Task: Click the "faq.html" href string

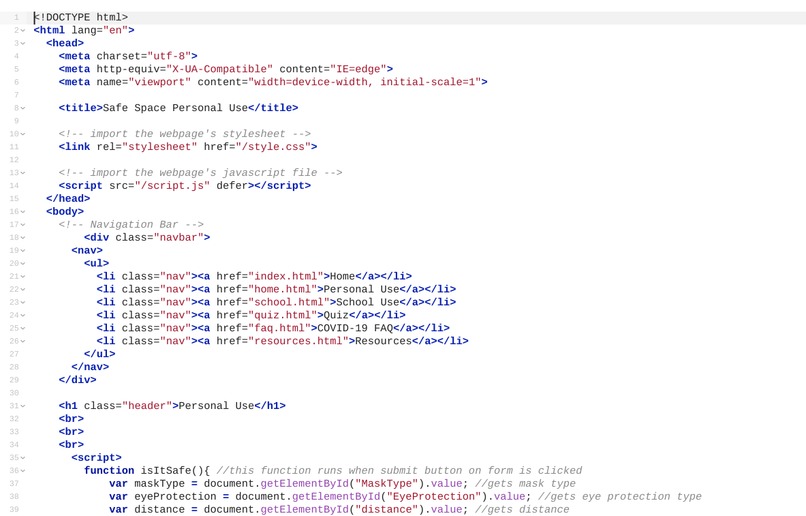Action: 280,328
